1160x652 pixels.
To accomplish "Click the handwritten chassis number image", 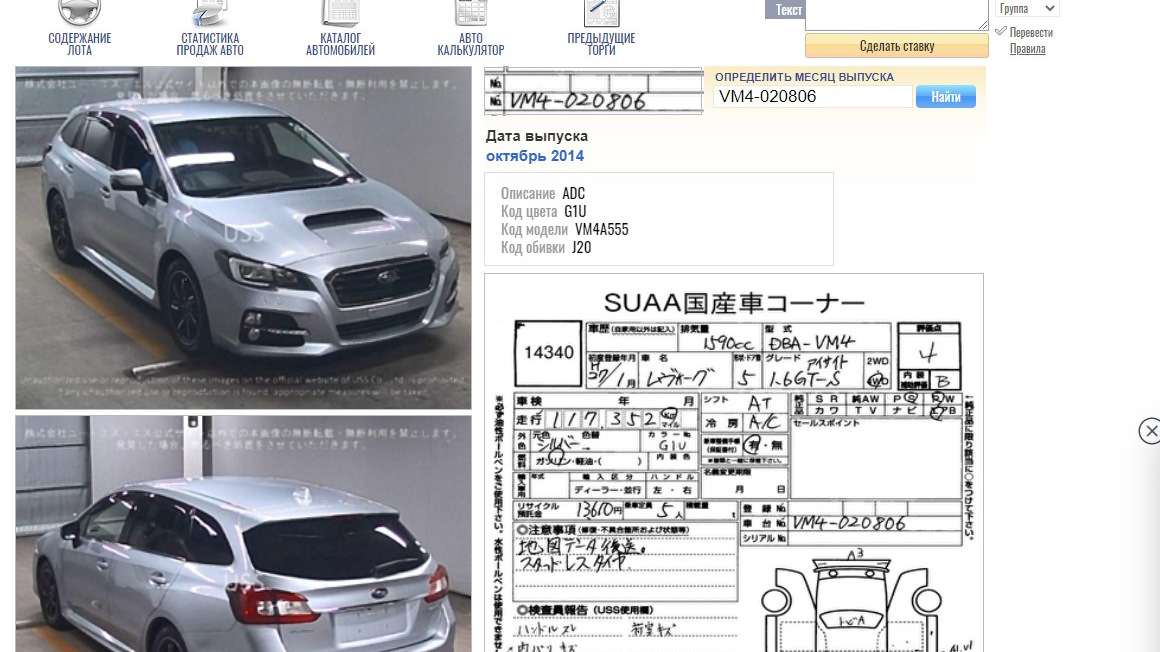I will [593, 92].
